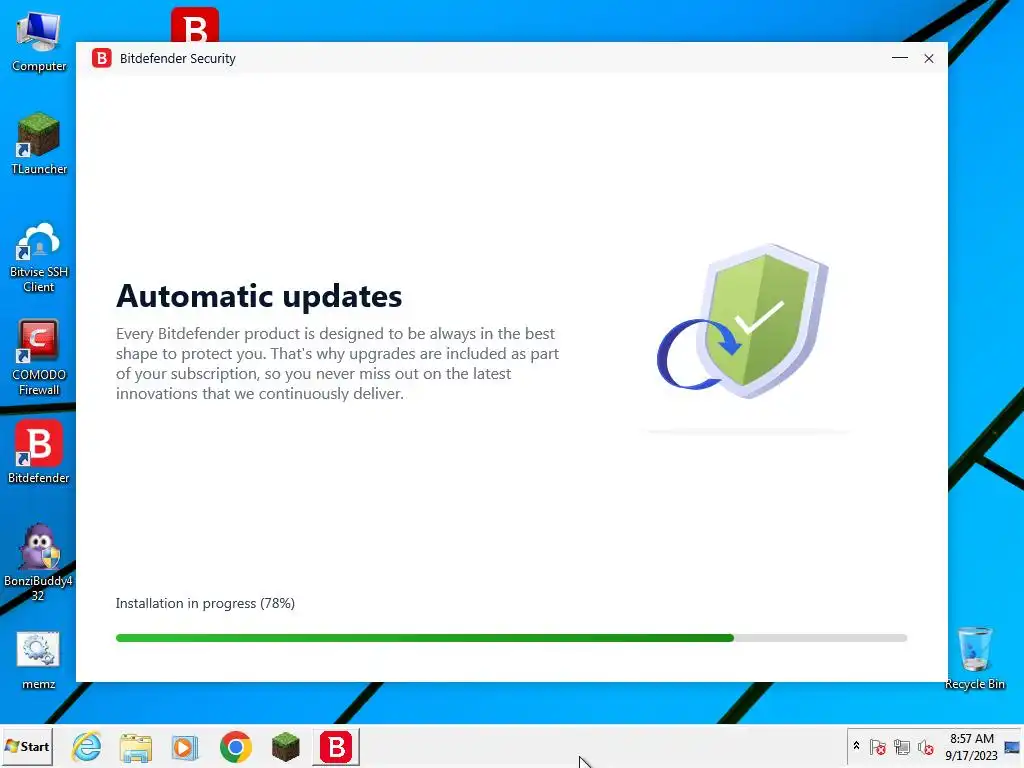Open the clock showing 8:57 AM

[971, 746]
